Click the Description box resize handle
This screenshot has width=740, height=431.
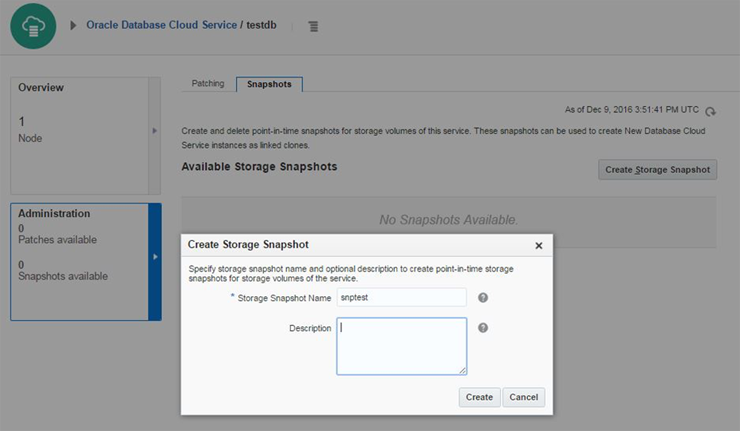tap(463, 371)
